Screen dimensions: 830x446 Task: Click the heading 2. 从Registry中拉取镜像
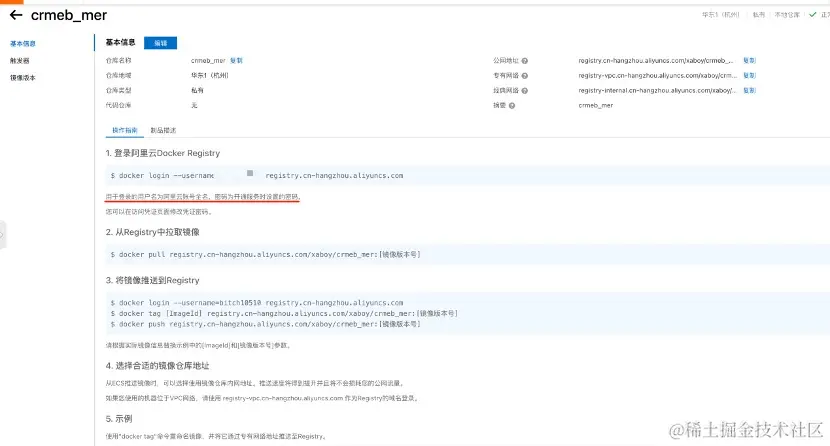(x=152, y=232)
